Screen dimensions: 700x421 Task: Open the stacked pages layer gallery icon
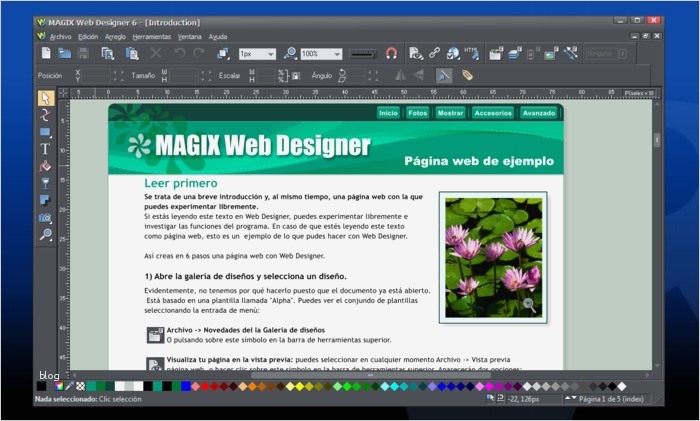tap(515, 54)
